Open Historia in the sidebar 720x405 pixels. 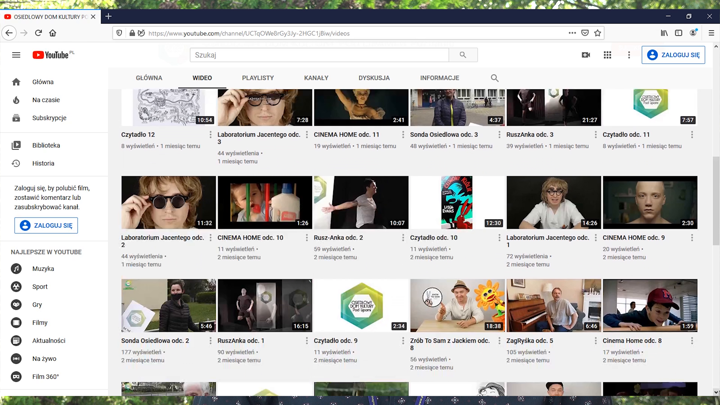(43, 163)
